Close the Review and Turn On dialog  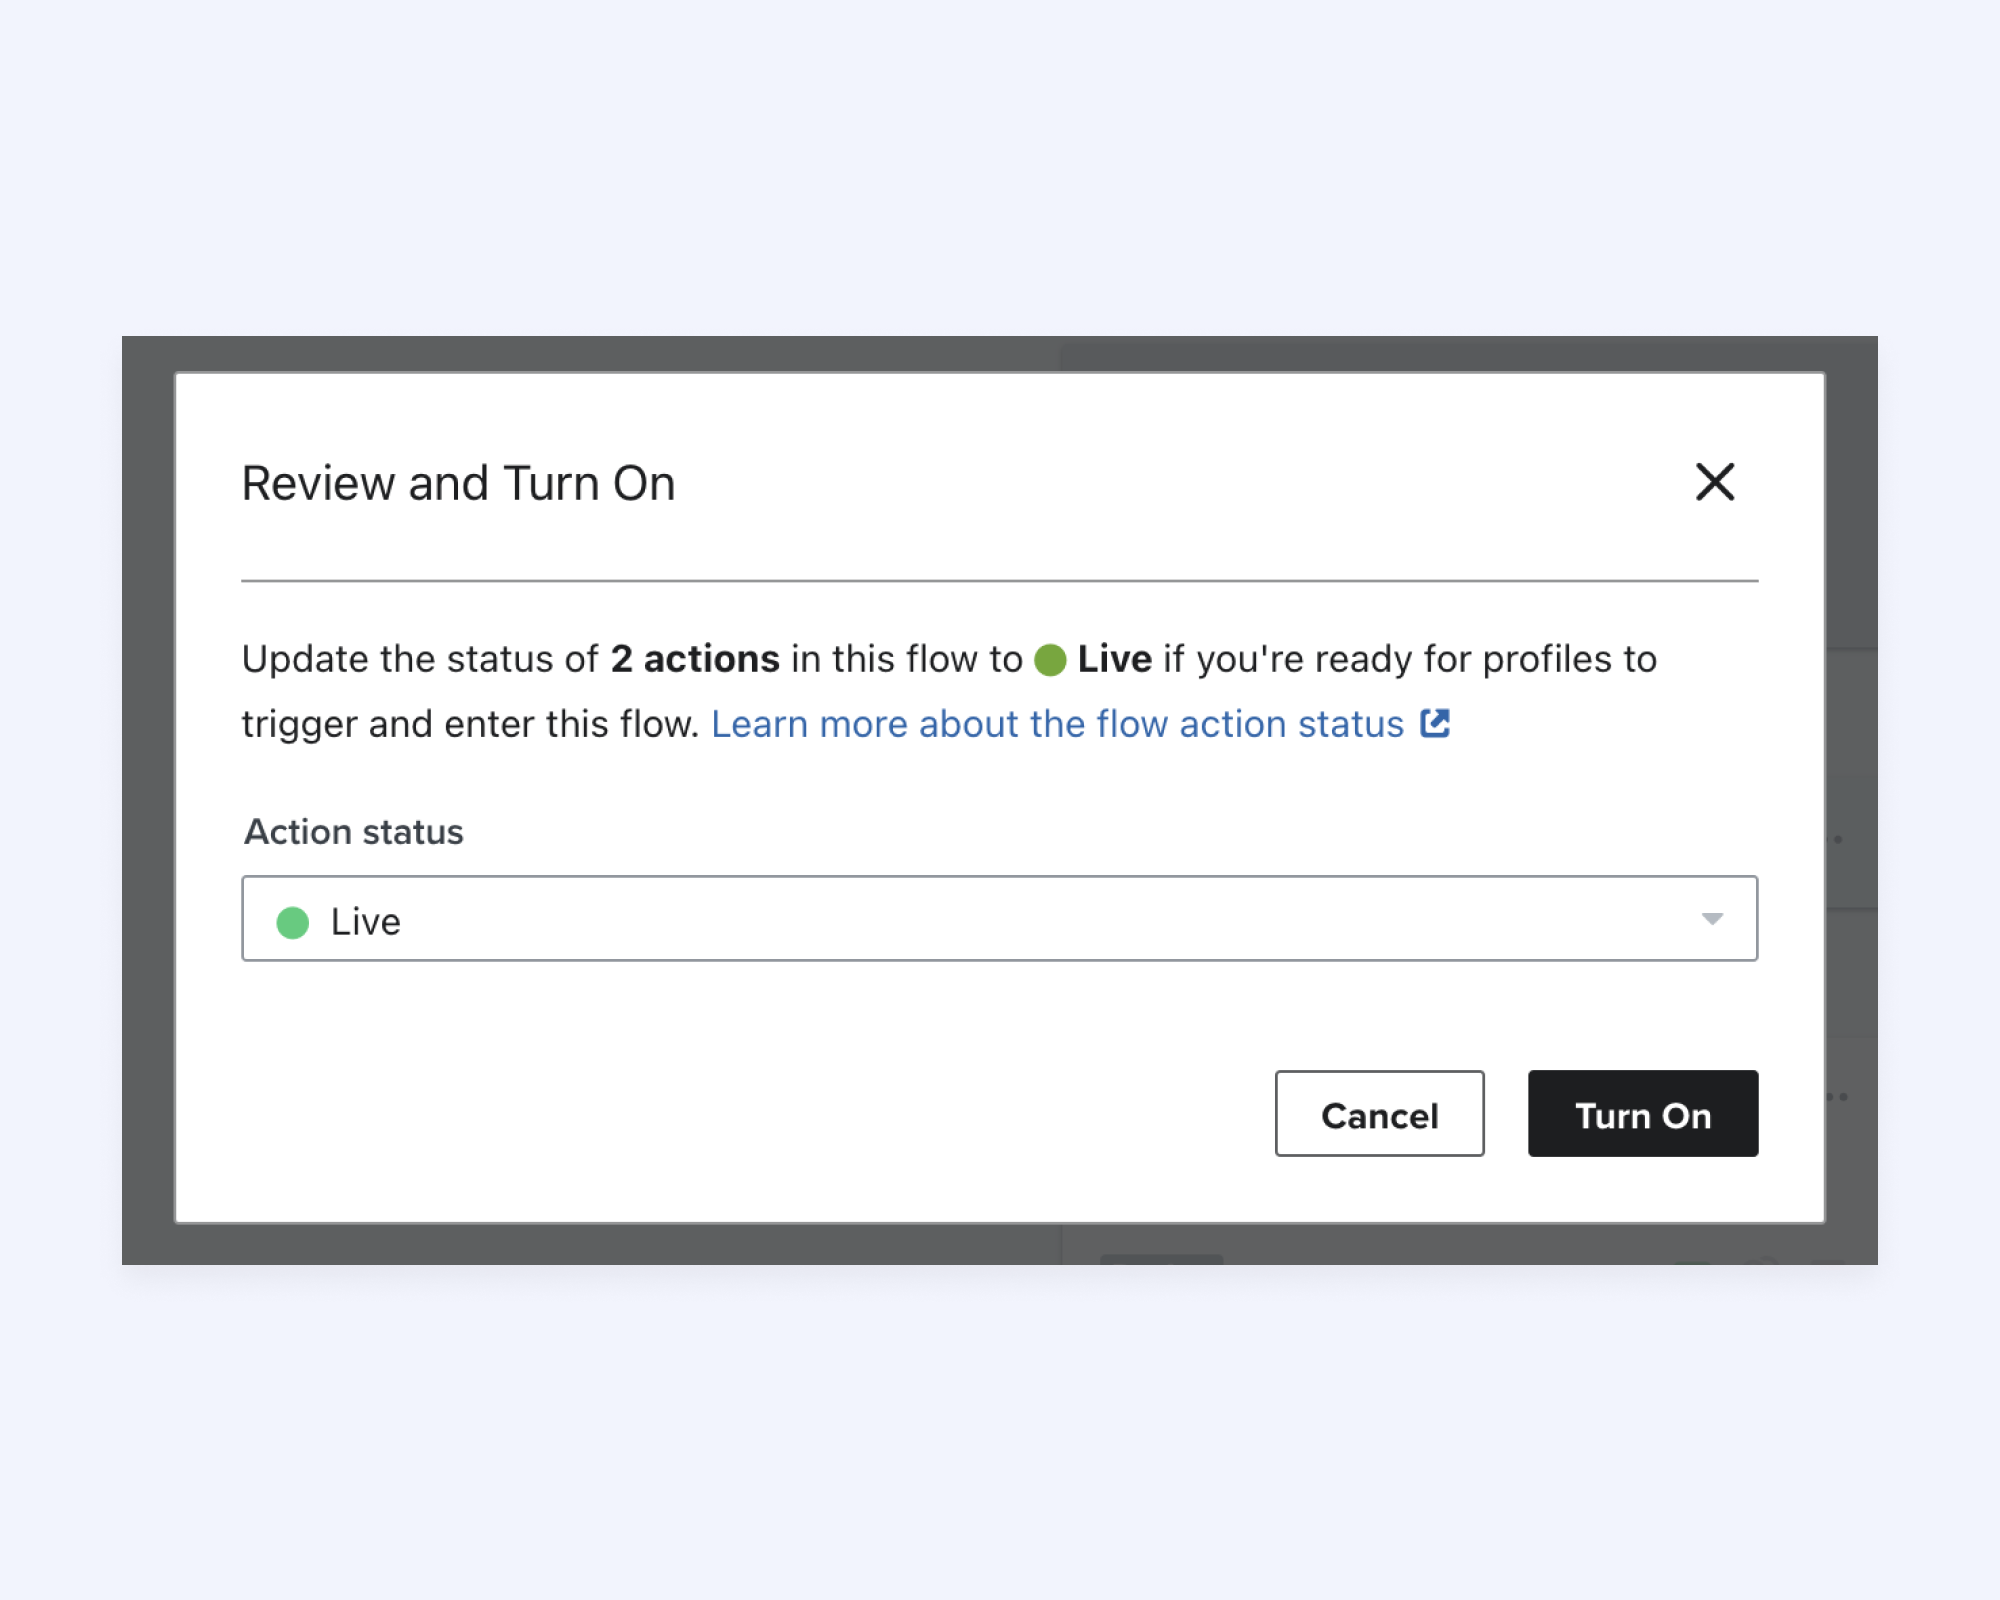[1714, 482]
